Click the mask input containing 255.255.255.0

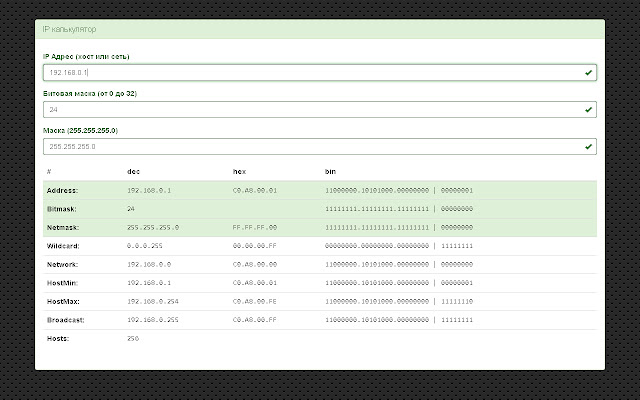[320, 147]
